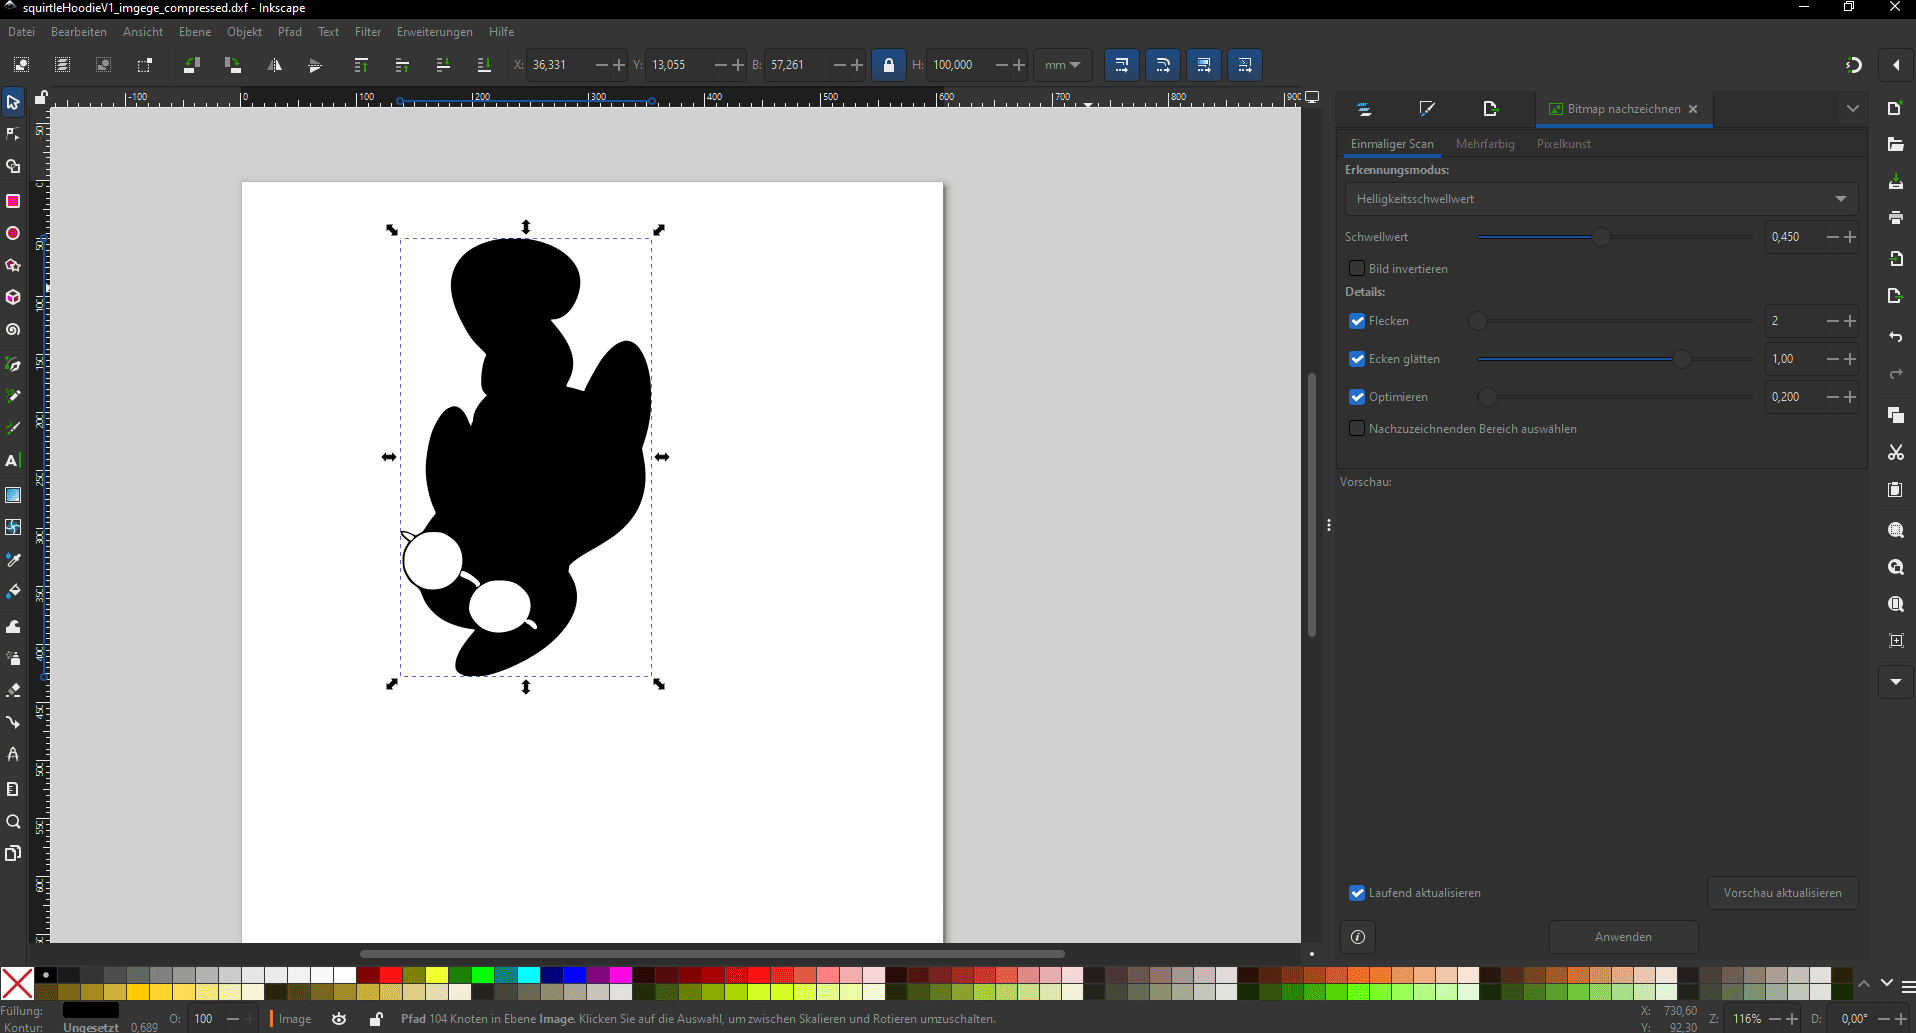
Task: Select the 3D box tool
Action: point(13,298)
